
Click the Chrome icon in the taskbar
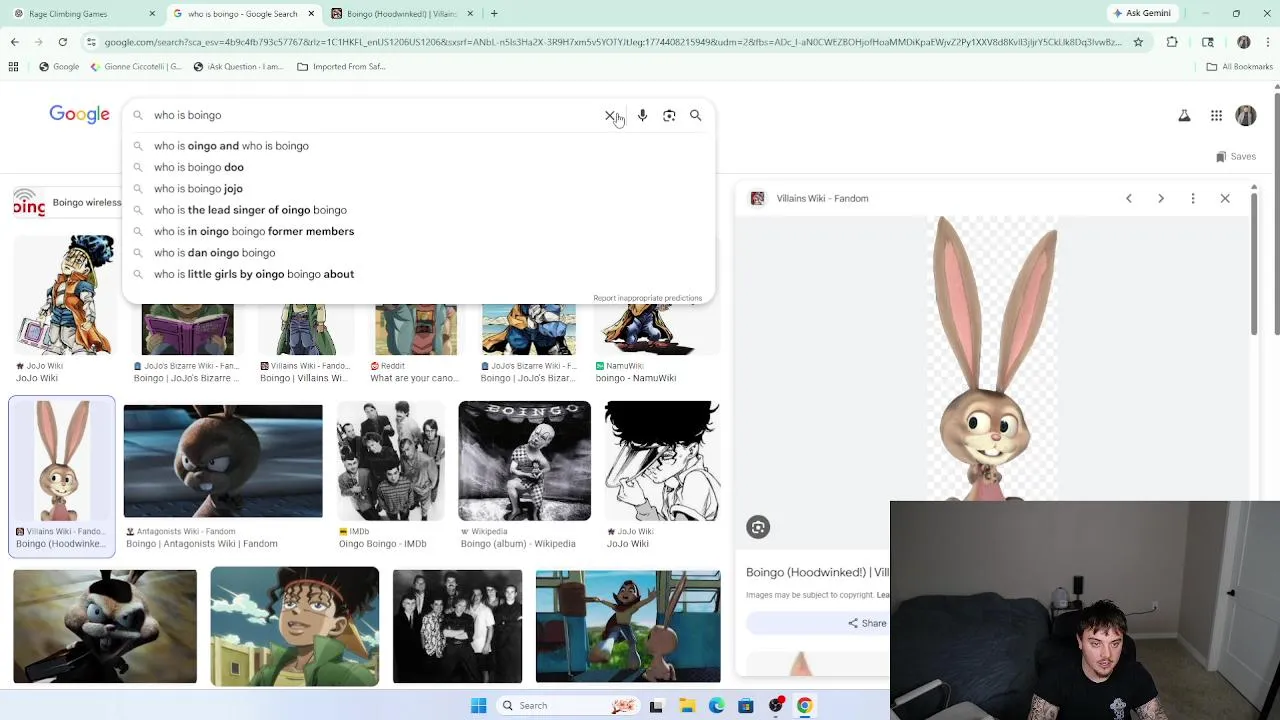pyautogui.click(x=805, y=706)
